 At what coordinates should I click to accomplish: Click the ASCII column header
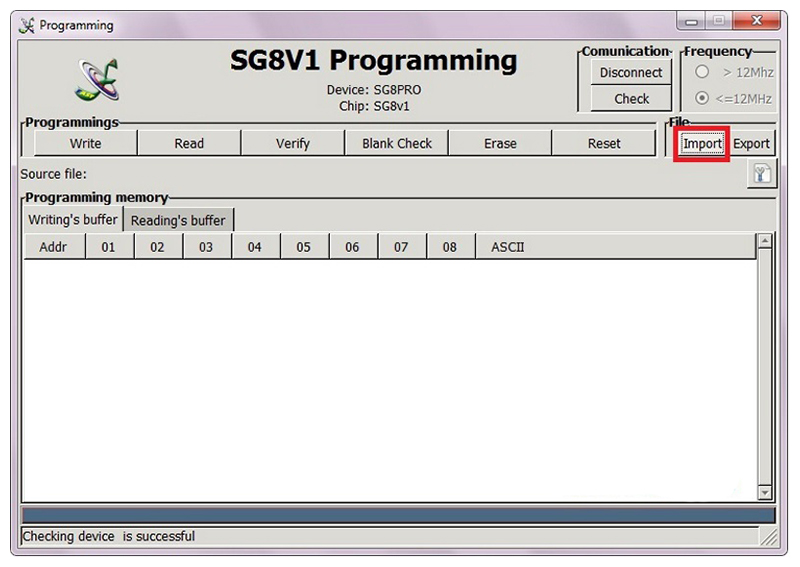pos(616,247)
